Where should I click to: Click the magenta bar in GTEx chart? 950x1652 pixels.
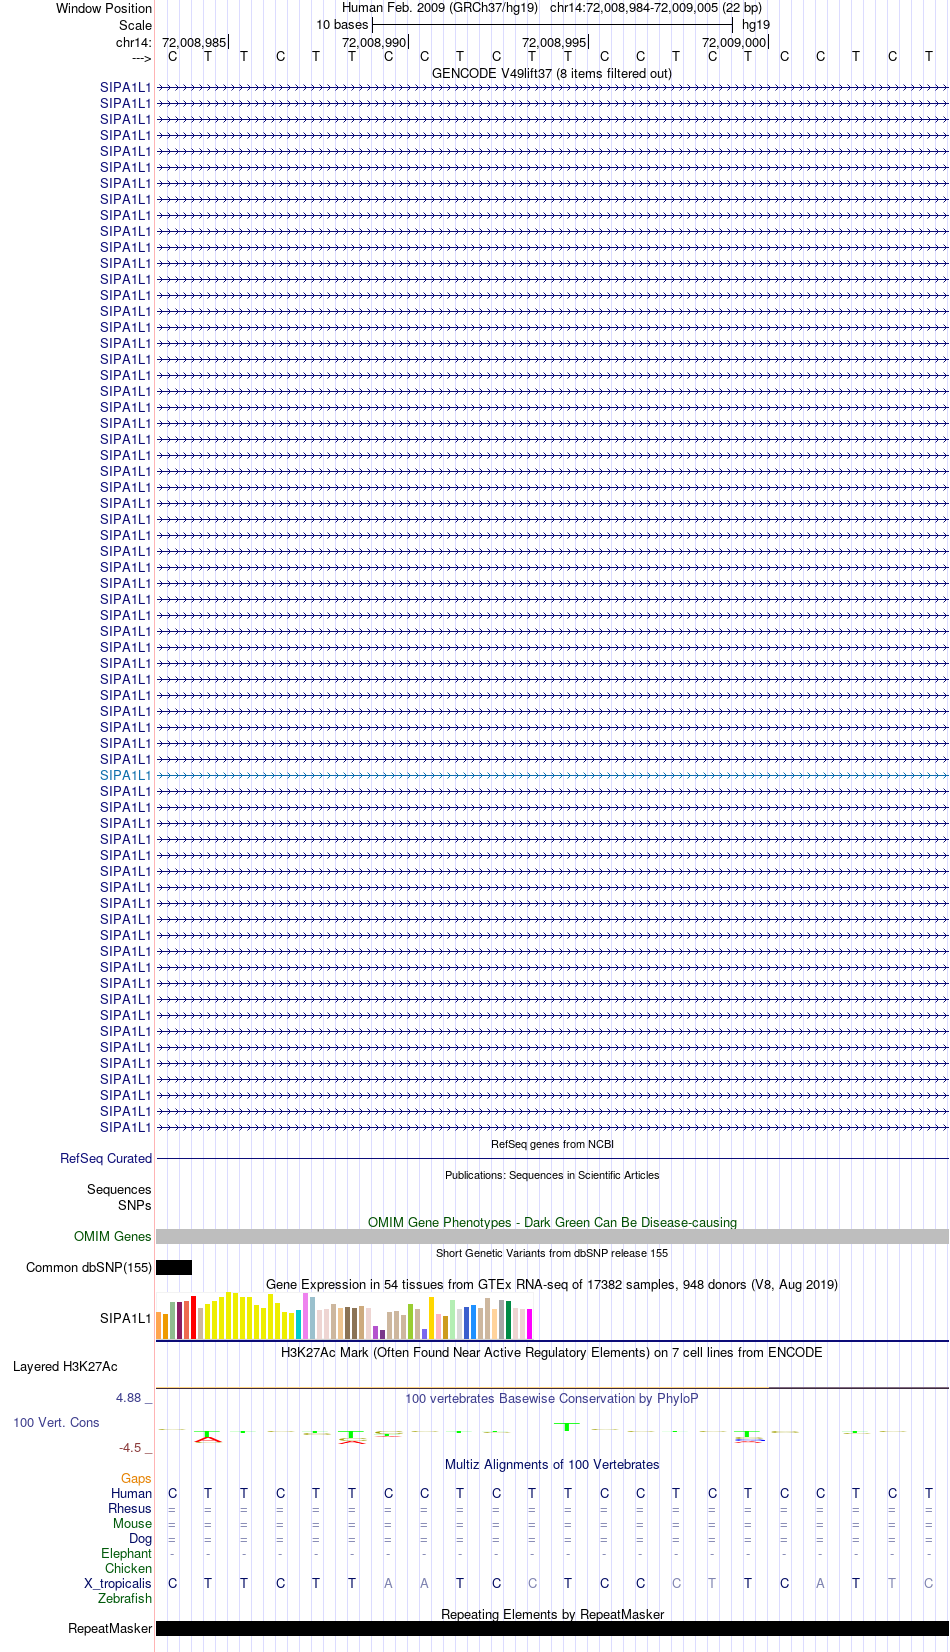530,1324
